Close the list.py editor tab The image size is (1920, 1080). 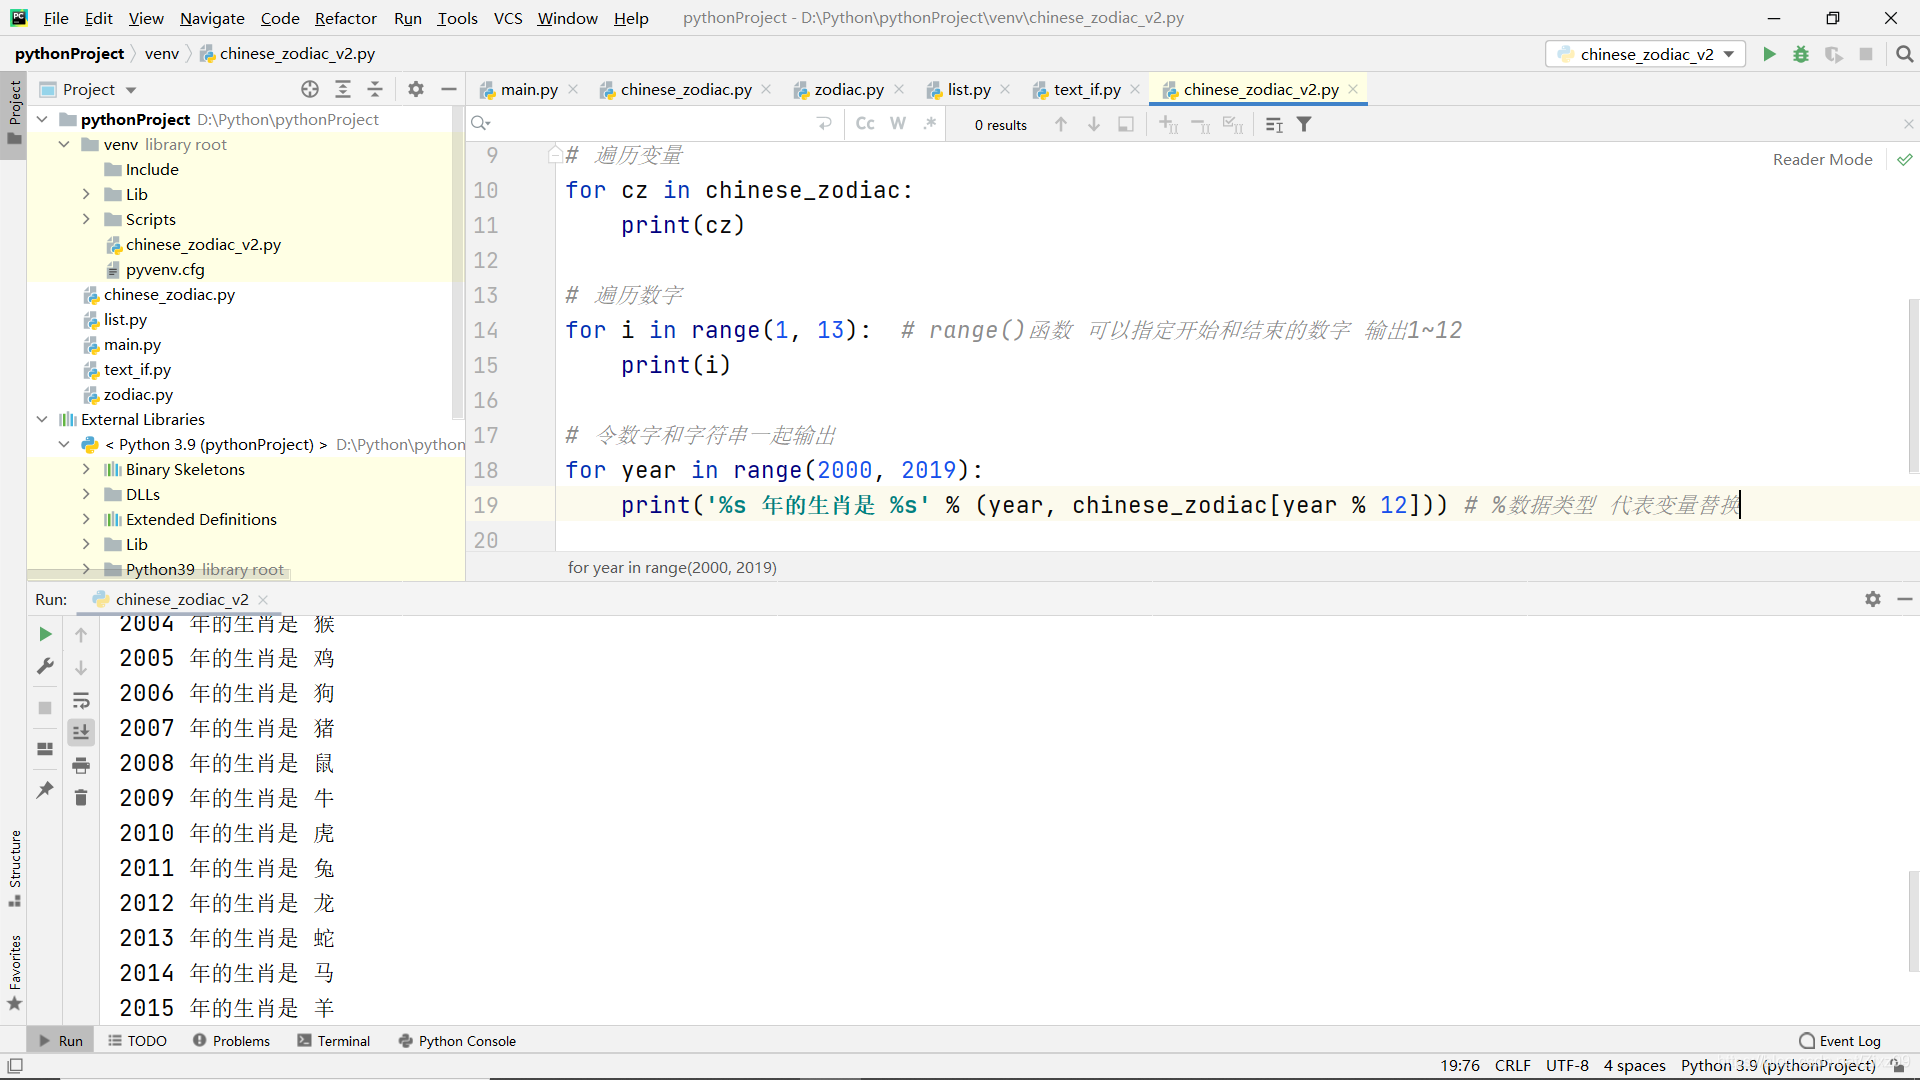pyautogui.click(x=1005, y=89)
